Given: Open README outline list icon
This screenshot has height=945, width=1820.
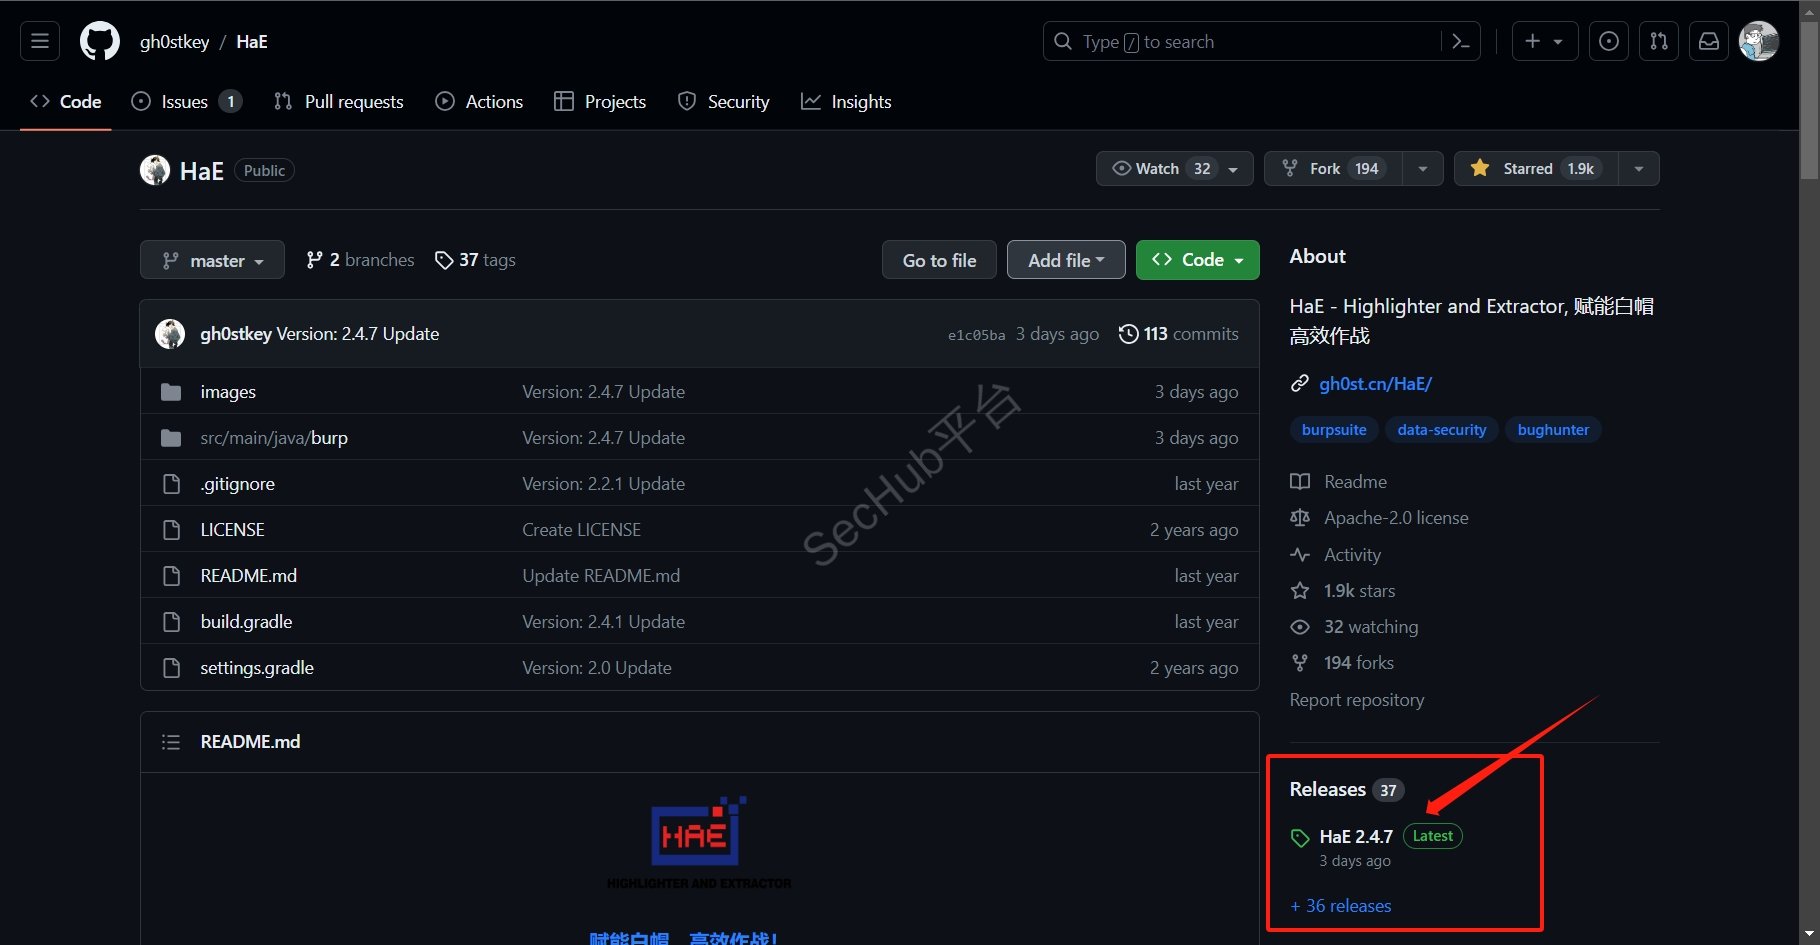Looking at the screenshot, I should 171,742.
